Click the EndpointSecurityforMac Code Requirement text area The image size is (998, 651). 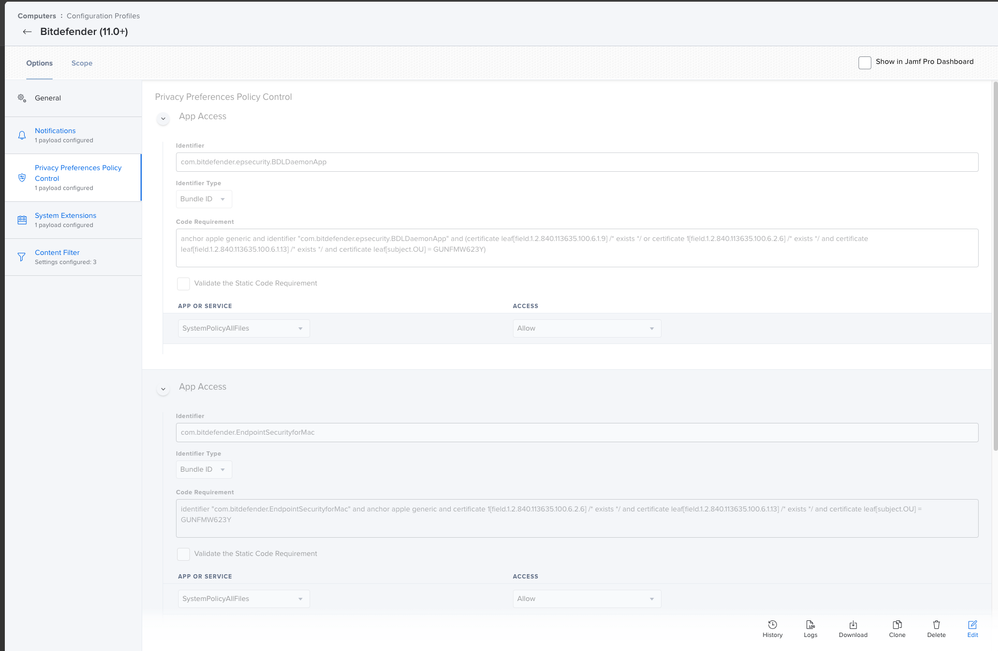coord(577,518)
